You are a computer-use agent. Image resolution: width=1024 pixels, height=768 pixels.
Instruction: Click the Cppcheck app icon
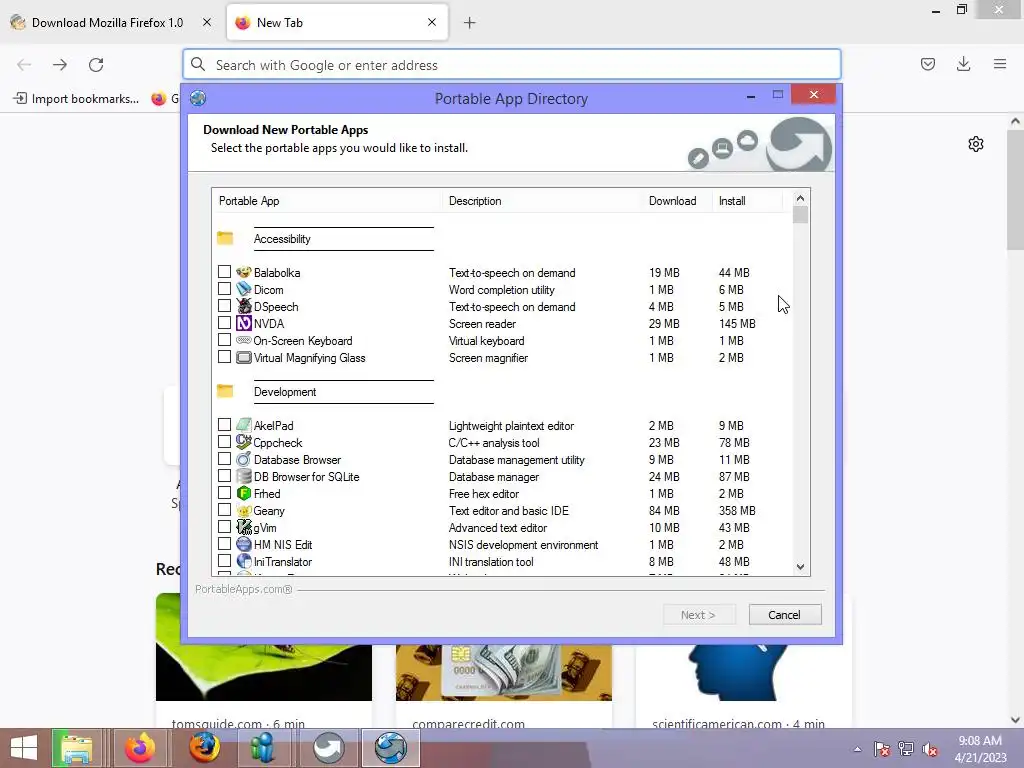(x=244, y=442)
